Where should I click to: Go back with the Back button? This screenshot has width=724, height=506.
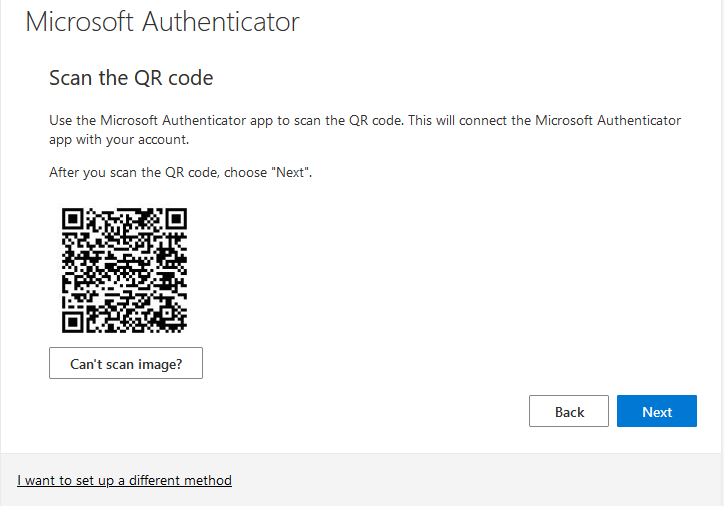[569, 411]
